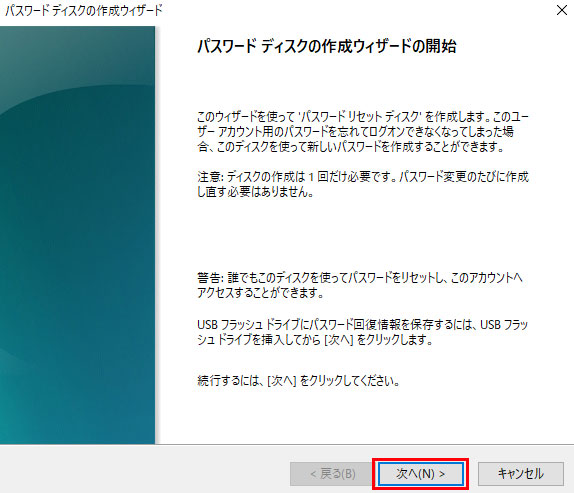The image size is (574, 493).
Task: Click the line ending with 作成し直す必要はありません。
Action: (256, 192)
